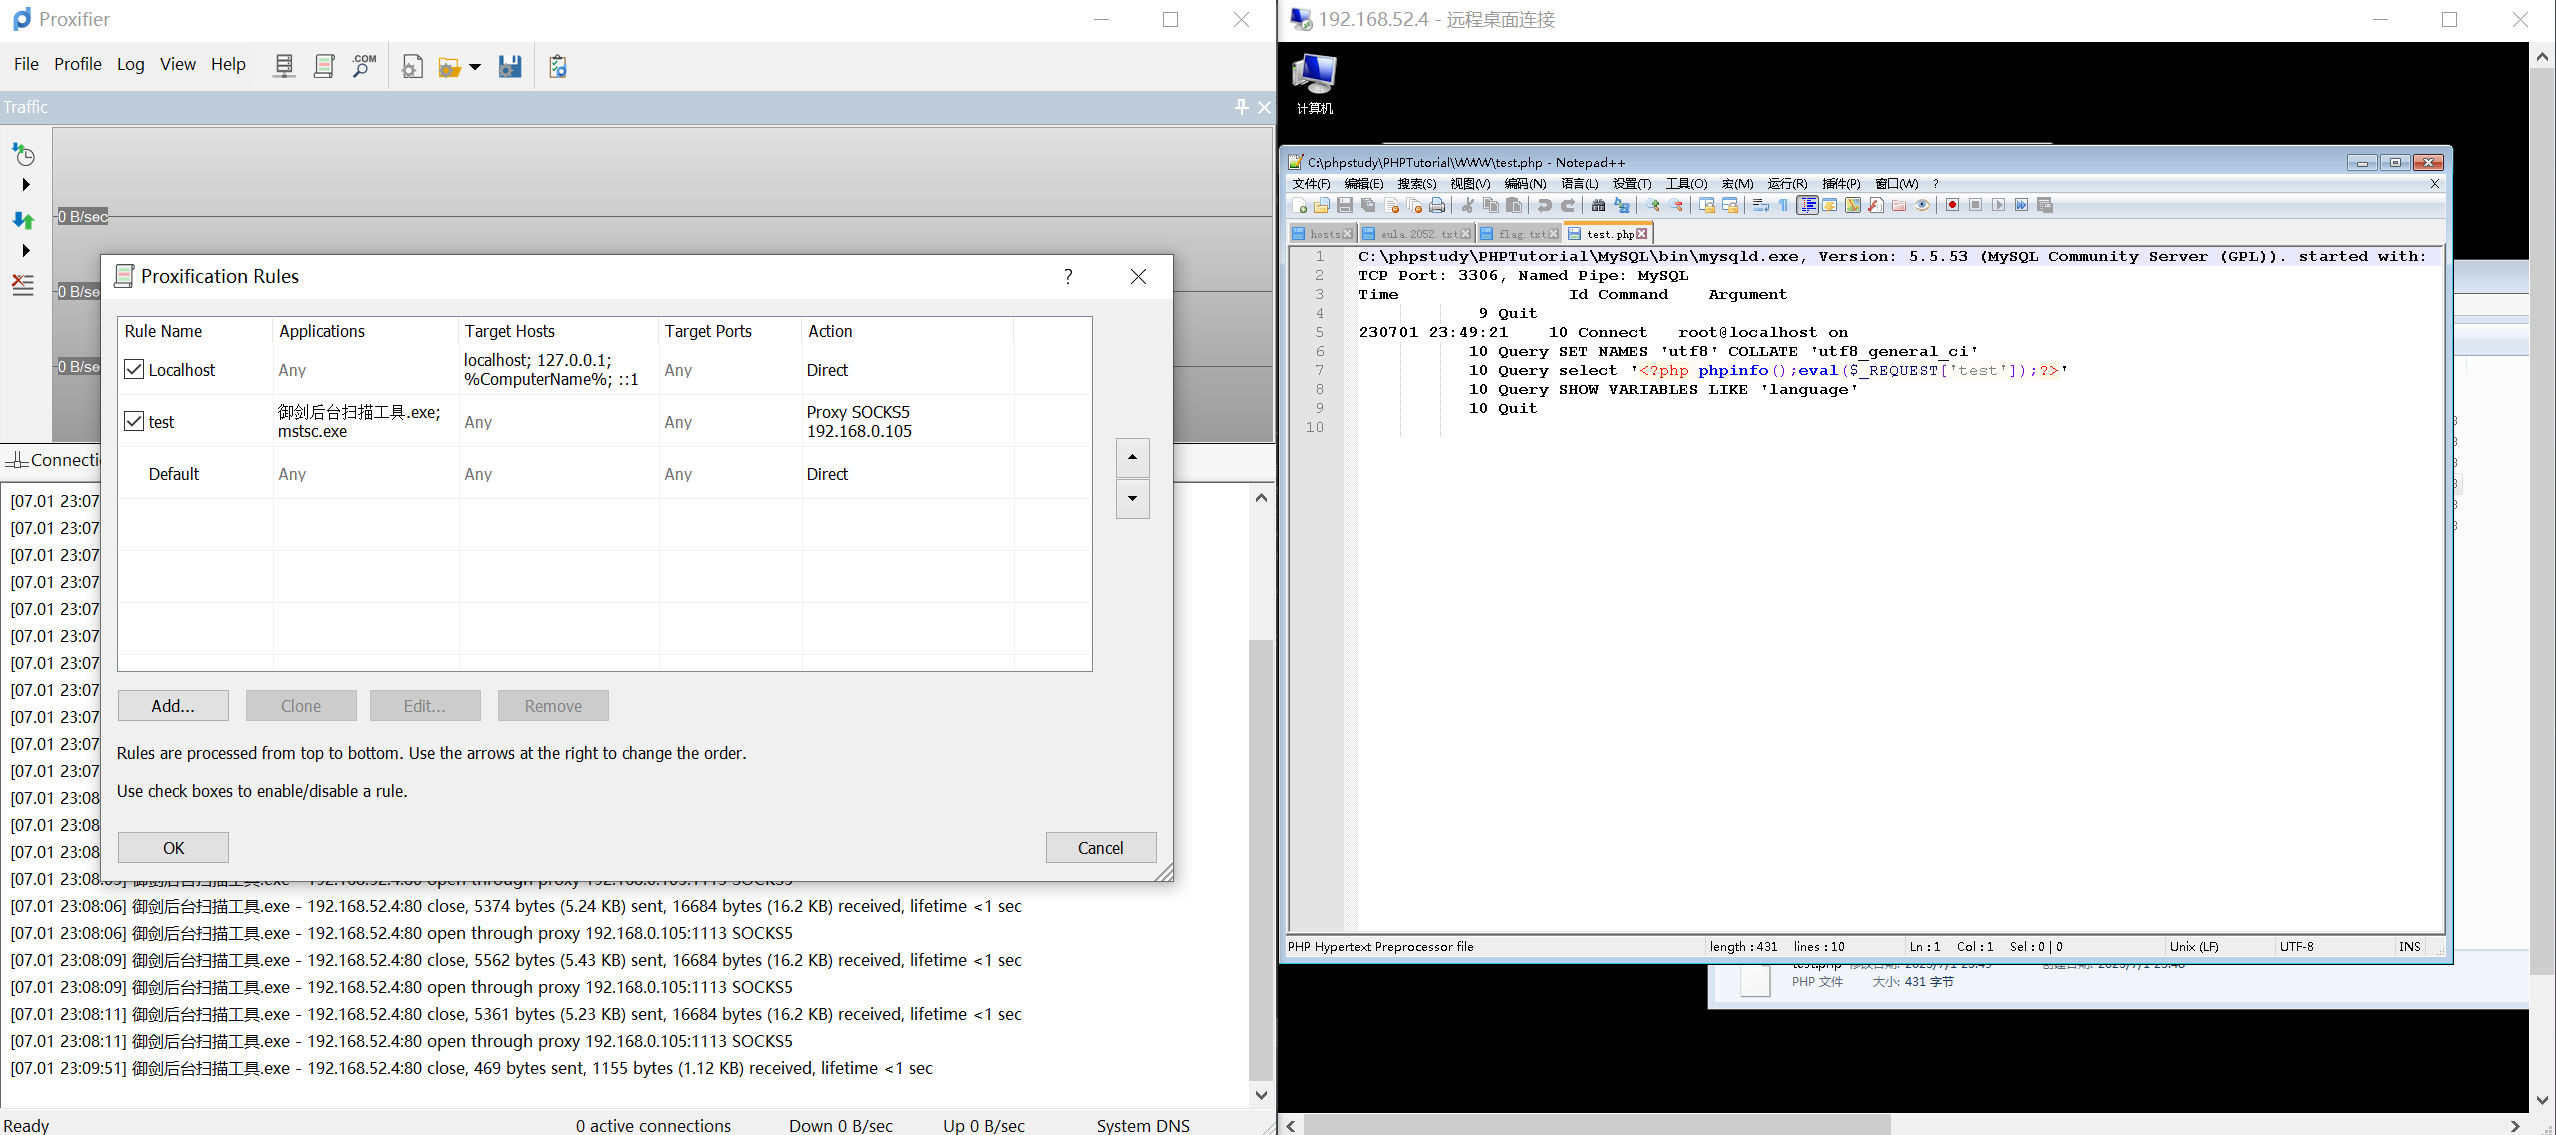Click Notepad++ Zoom In icon
The image size is (2556, 1135).
[x=1652, y=205]
